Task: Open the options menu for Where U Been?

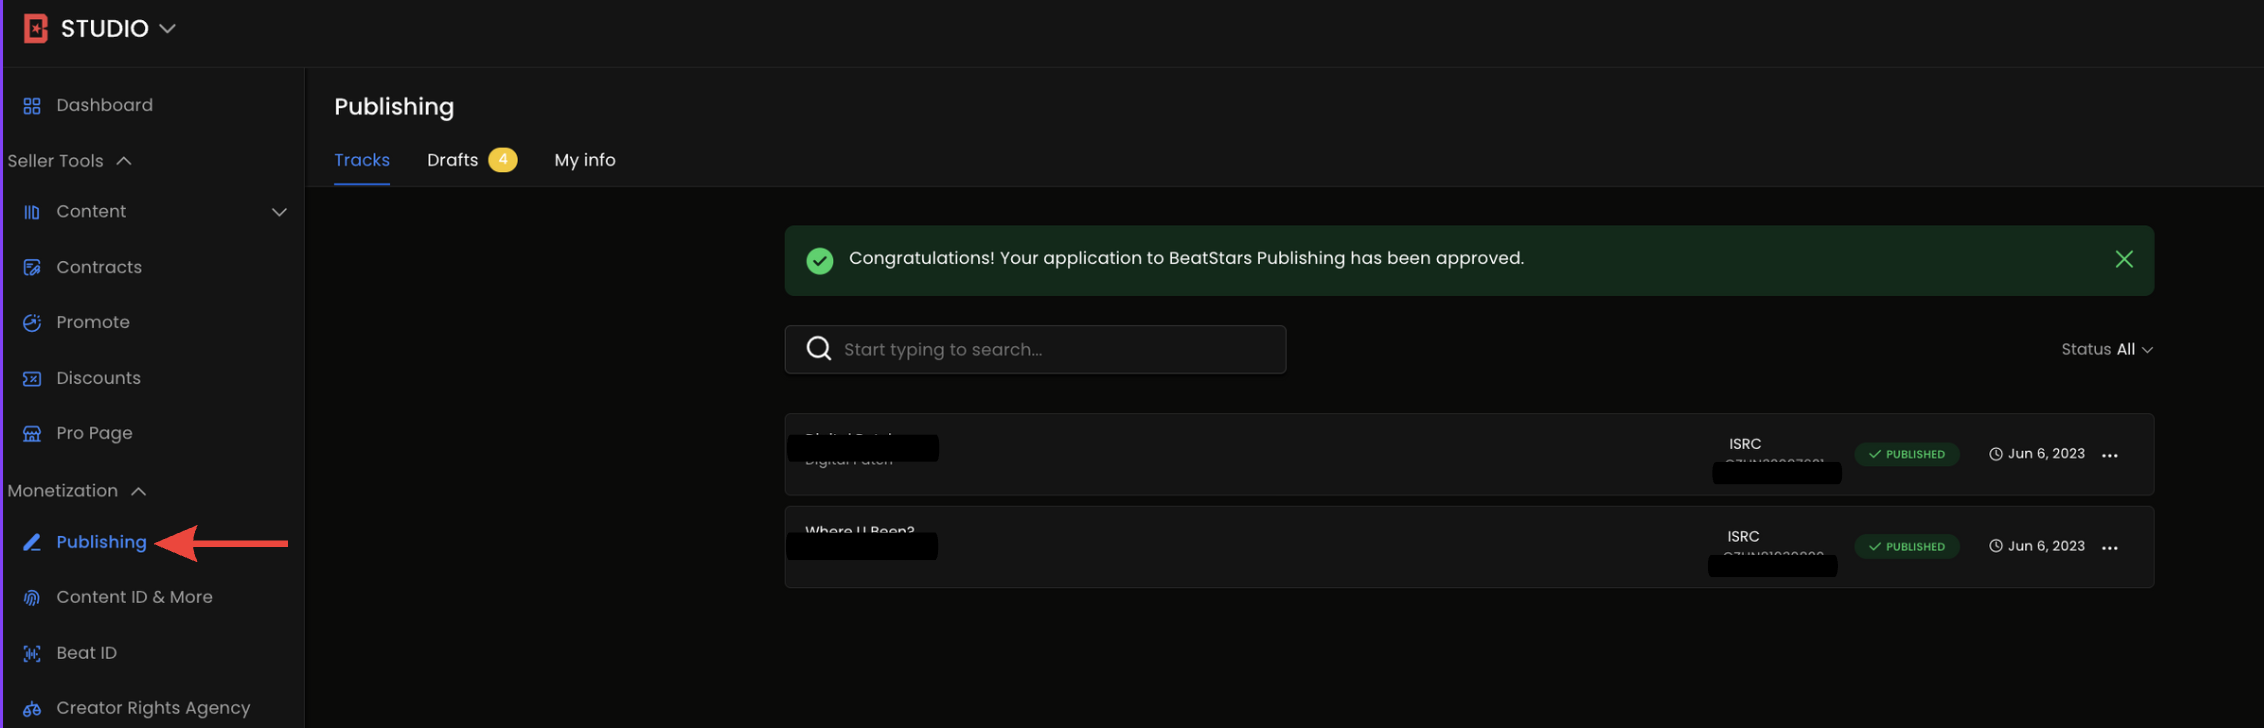Action: click(2111, 546)
